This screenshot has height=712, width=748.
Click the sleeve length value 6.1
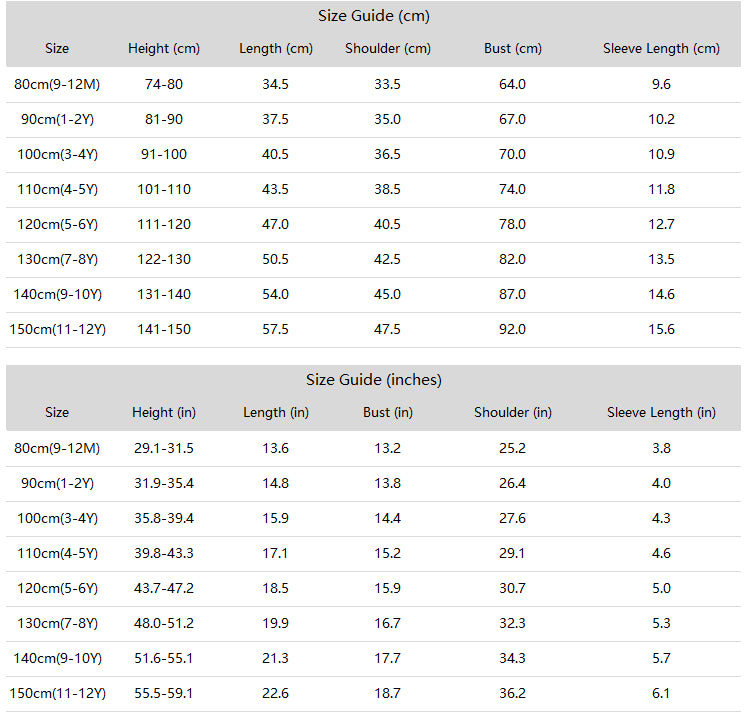tap(661, 693)
